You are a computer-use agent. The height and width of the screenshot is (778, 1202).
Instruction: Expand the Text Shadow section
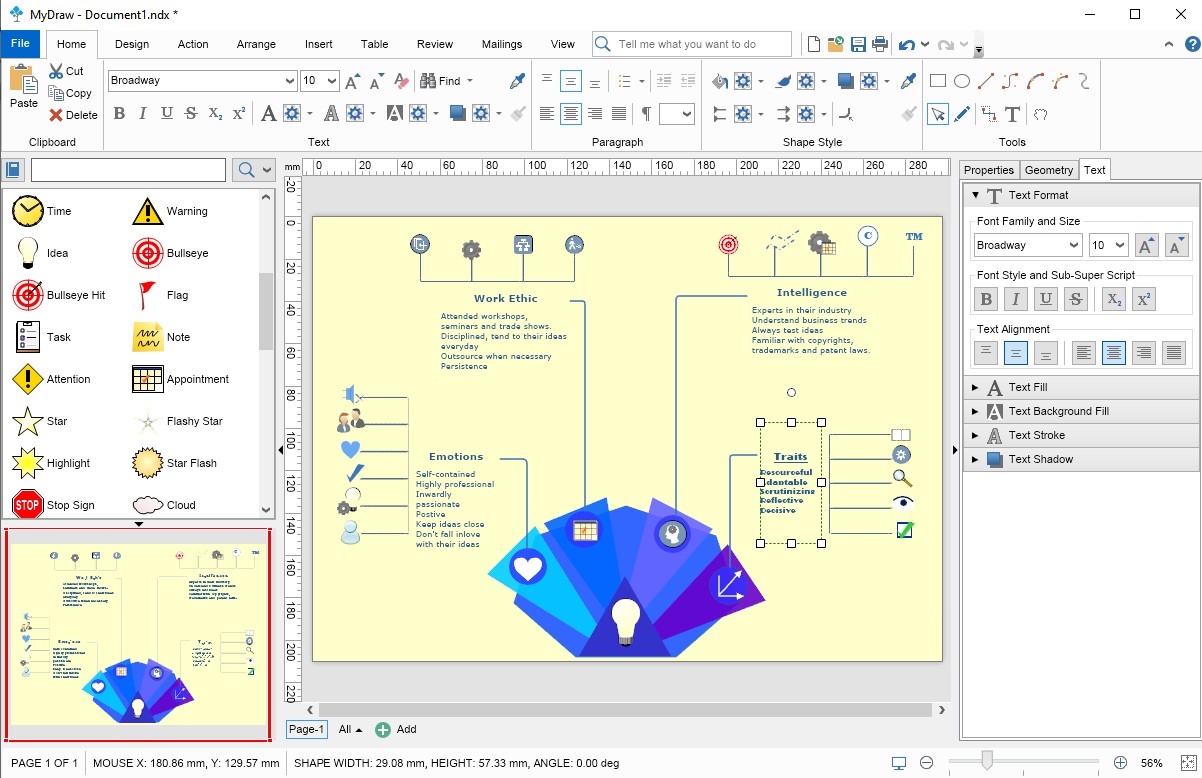[1079, 459]
